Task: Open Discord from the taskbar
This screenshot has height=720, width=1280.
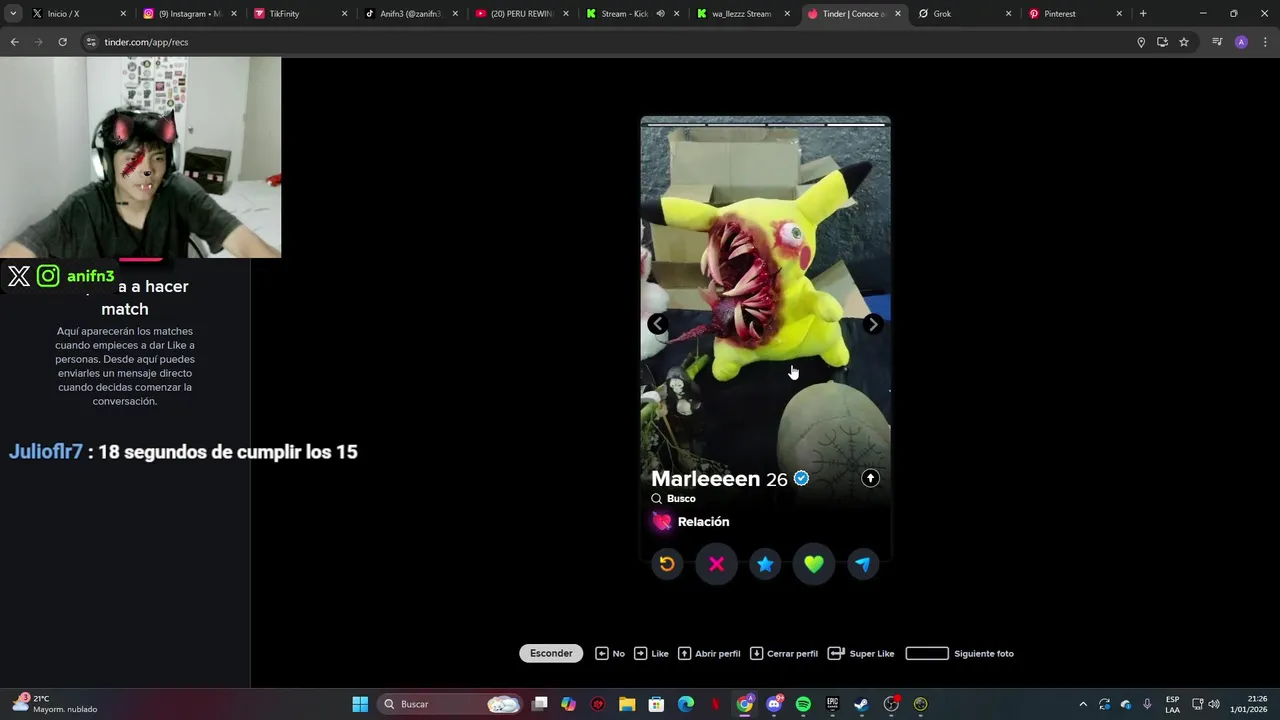Action: click(774, 704)
